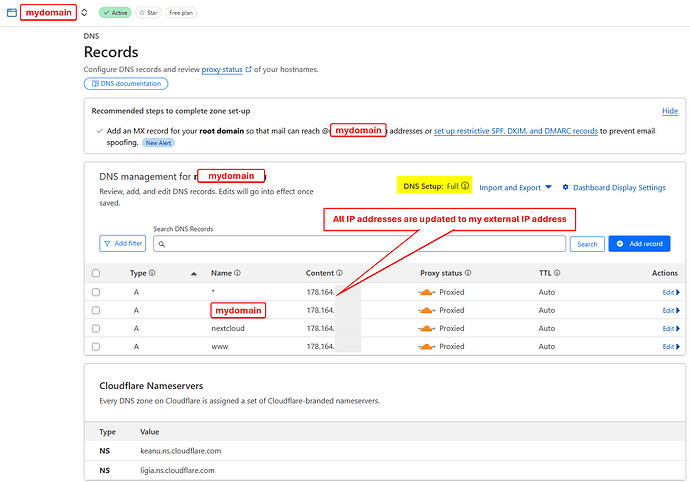Star this domain
This screenshot has width=690, height=482.
[x=148, y=13]
